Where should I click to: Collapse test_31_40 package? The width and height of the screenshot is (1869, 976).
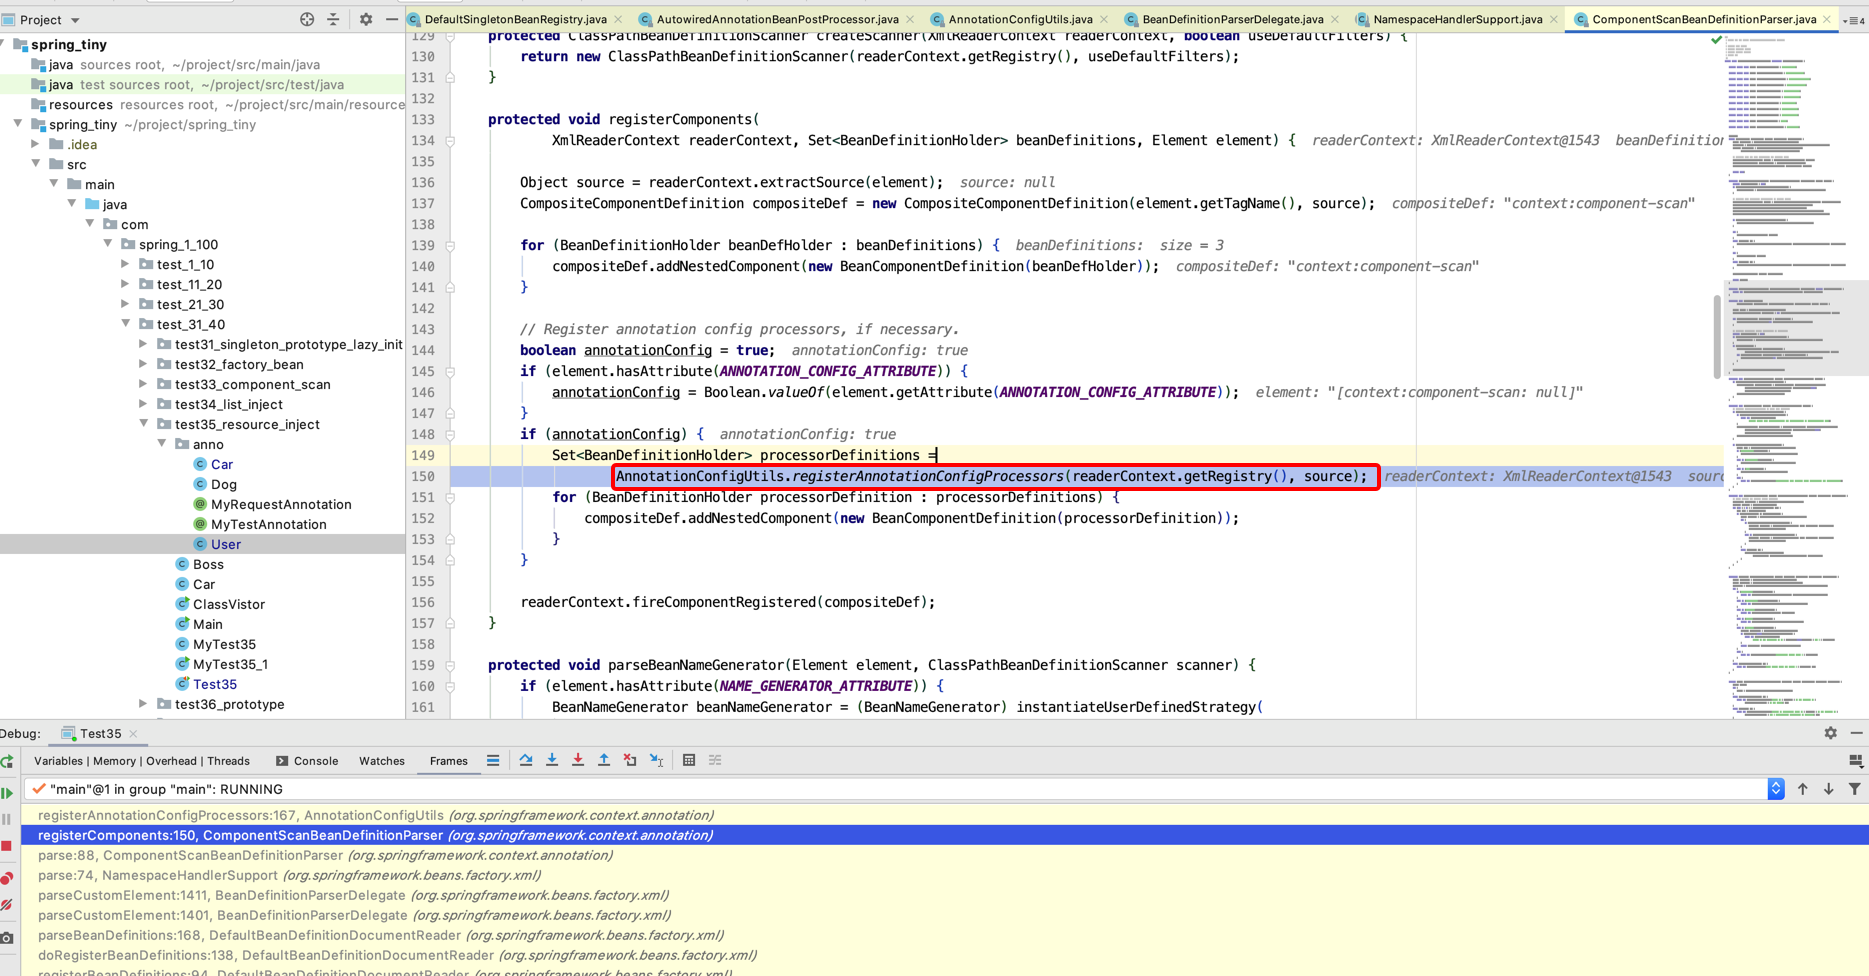point(126,324)
